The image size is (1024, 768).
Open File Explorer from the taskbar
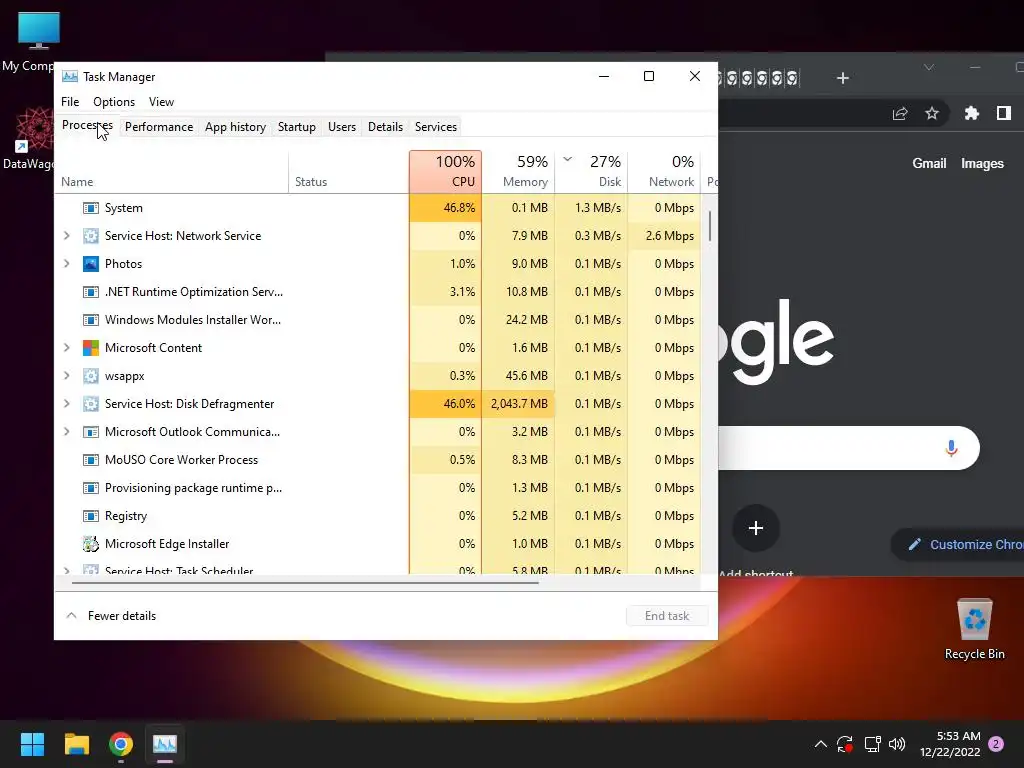coord(76,743)
